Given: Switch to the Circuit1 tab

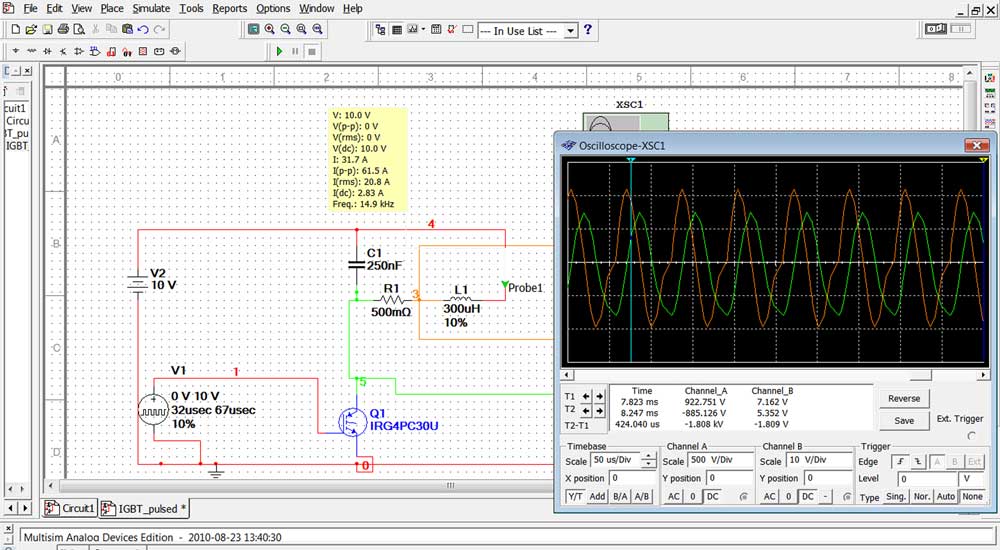Looking at the screenshot, I should [x=70, y=508].
